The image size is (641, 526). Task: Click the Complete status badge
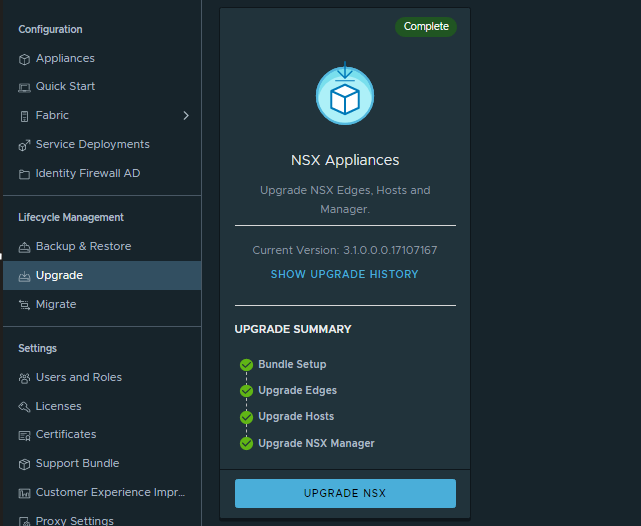click(426, 27)
